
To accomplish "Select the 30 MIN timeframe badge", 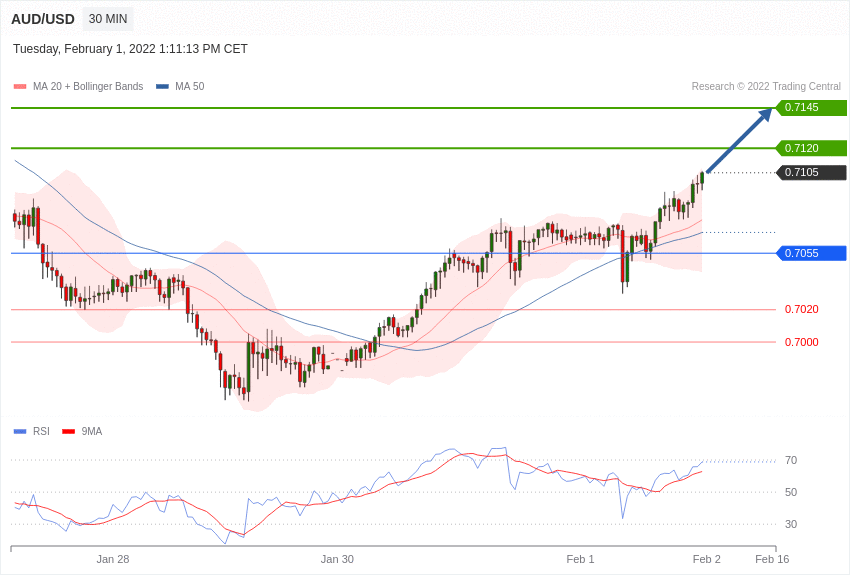I will pos(108,19).
